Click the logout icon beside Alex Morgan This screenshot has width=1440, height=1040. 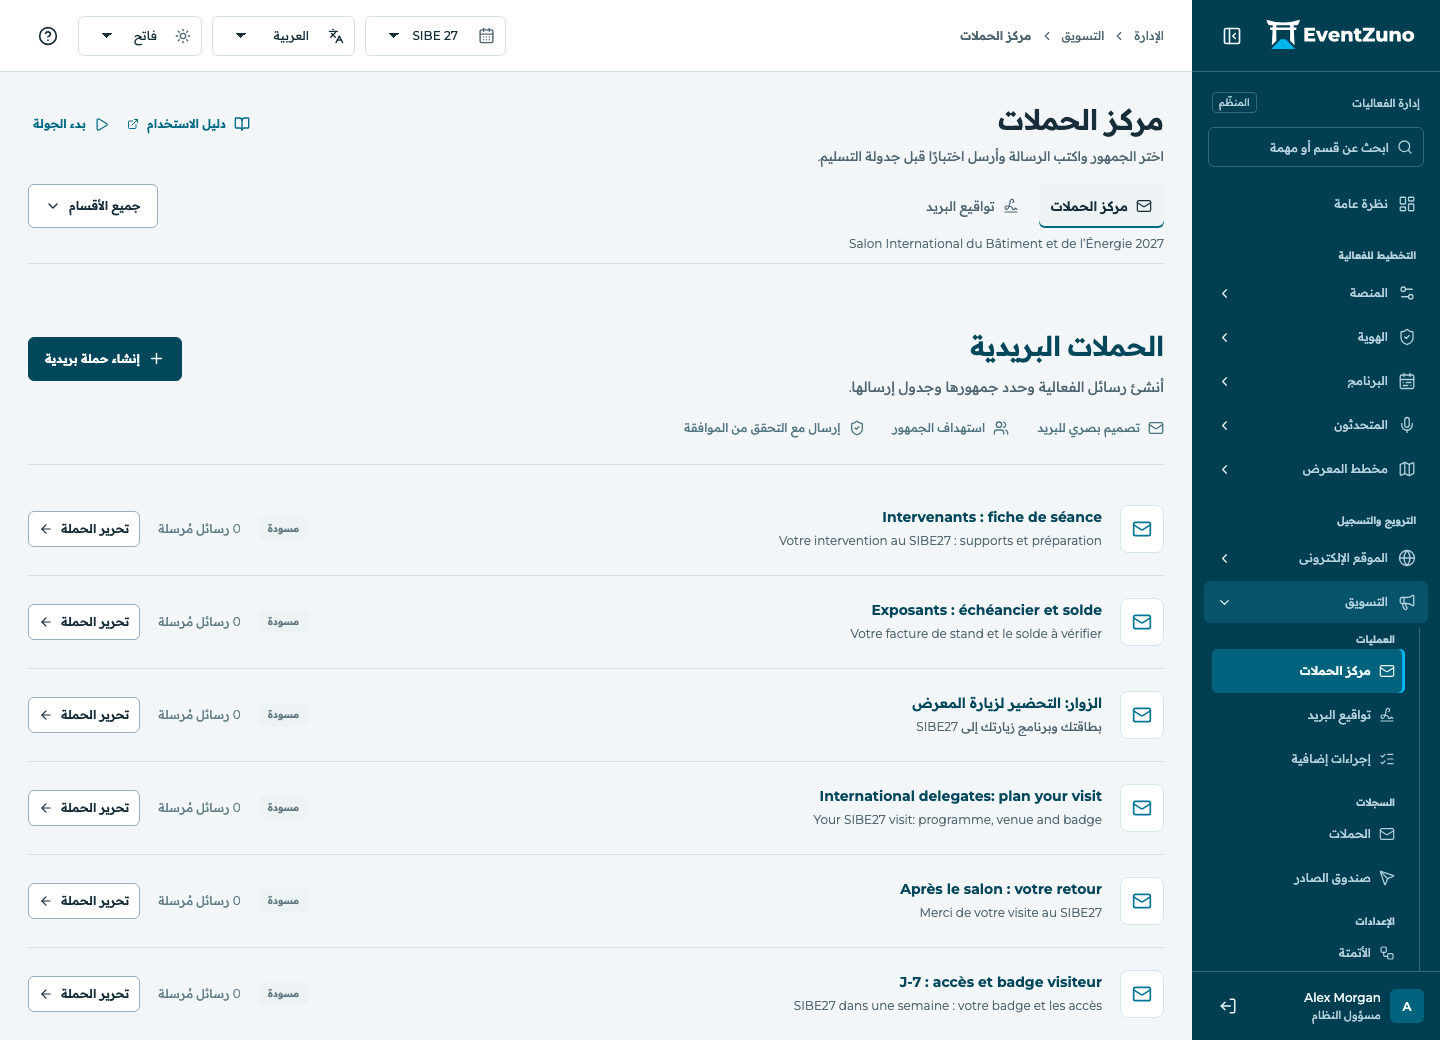[x=1228, y=1006]
